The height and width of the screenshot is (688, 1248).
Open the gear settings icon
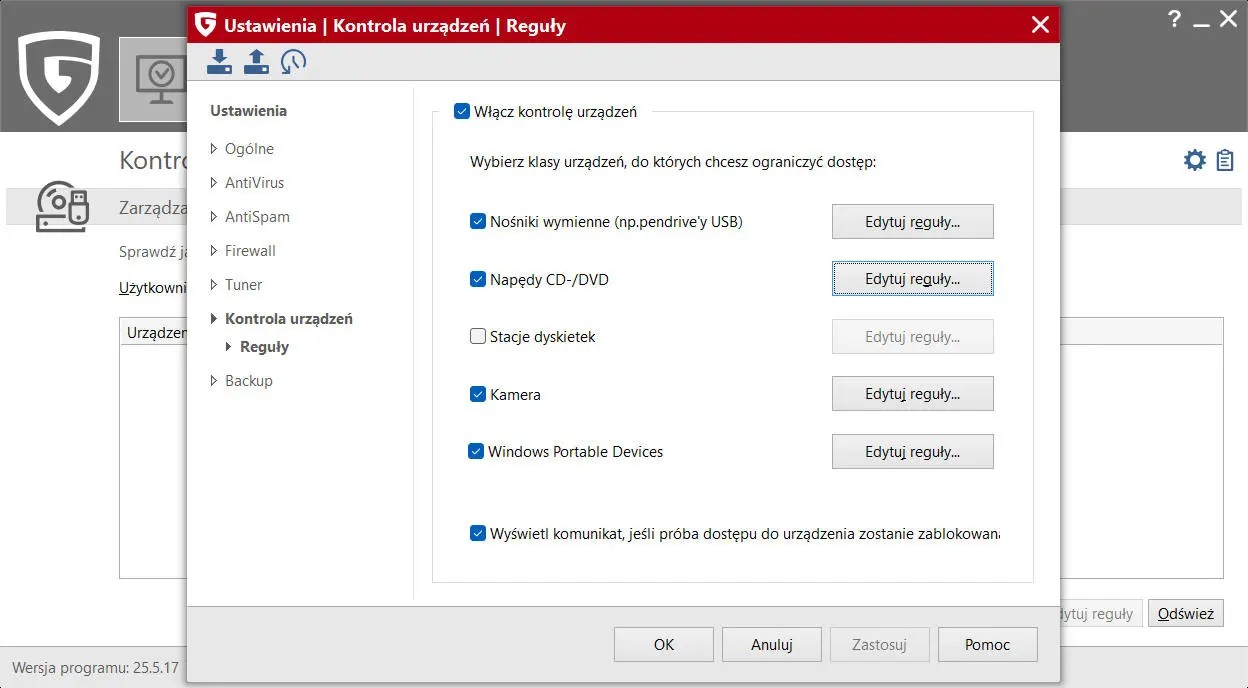[1194, 160]
